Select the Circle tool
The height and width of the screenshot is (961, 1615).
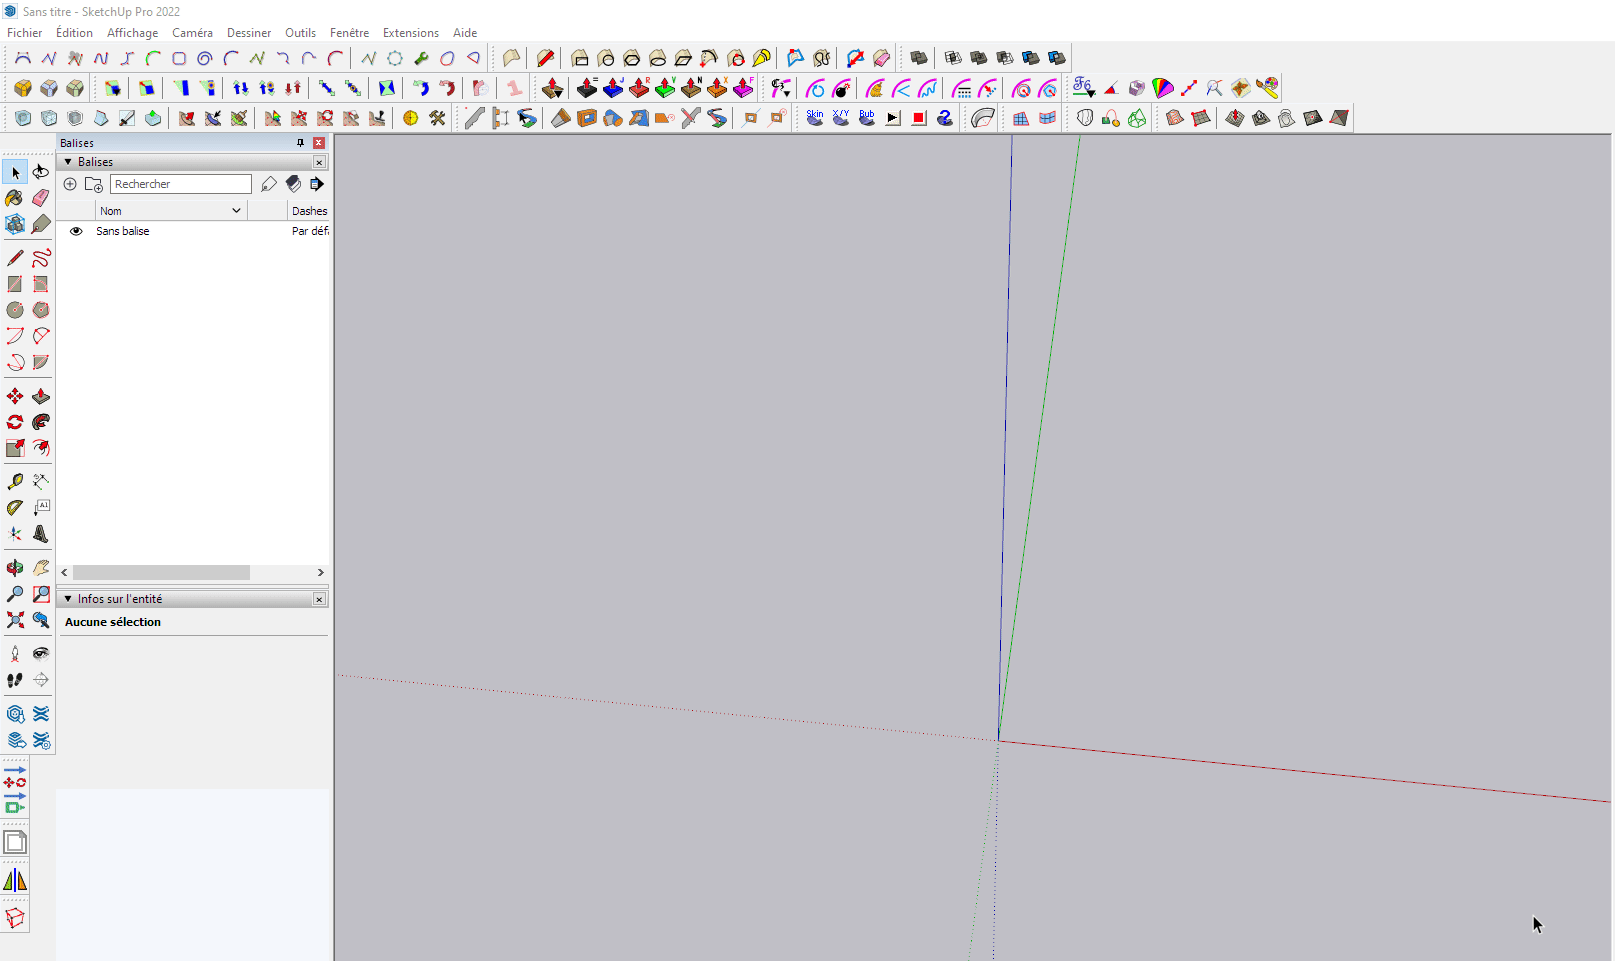point(15,310)
